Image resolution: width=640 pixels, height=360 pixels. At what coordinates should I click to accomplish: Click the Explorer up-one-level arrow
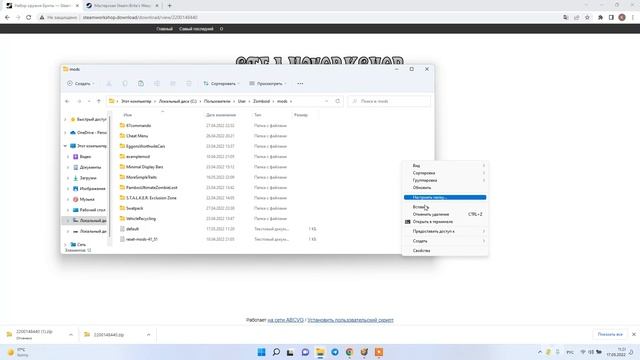tap(99, 101)
